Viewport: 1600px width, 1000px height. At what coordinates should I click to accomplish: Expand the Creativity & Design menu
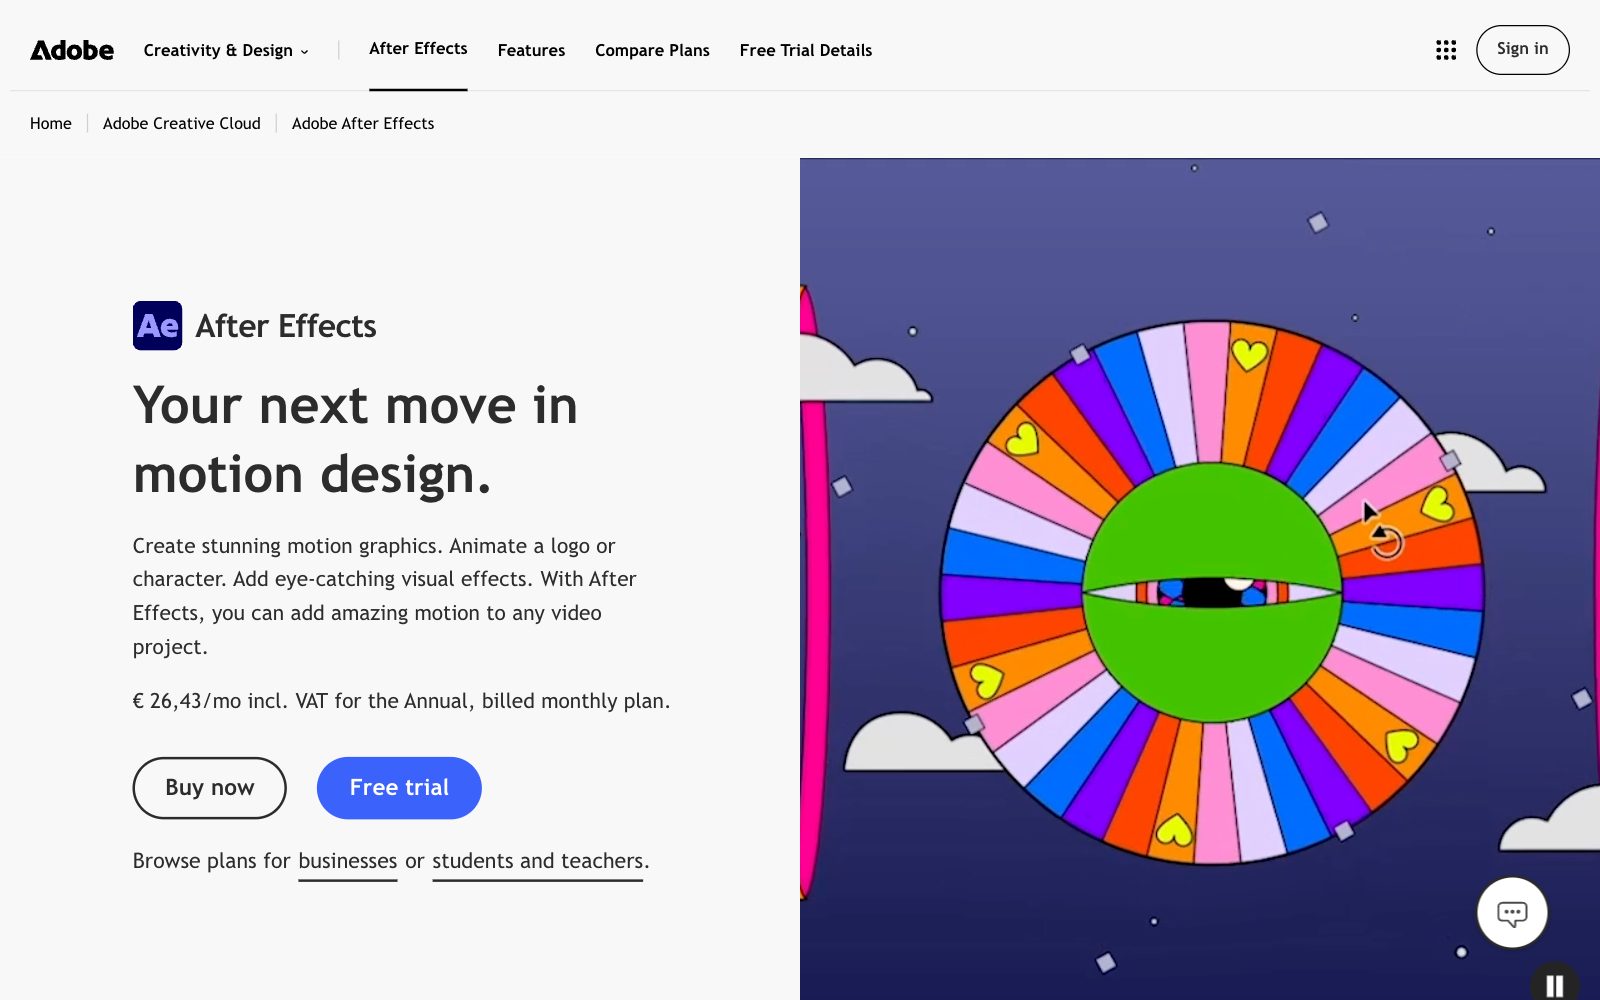pos(226,50)
